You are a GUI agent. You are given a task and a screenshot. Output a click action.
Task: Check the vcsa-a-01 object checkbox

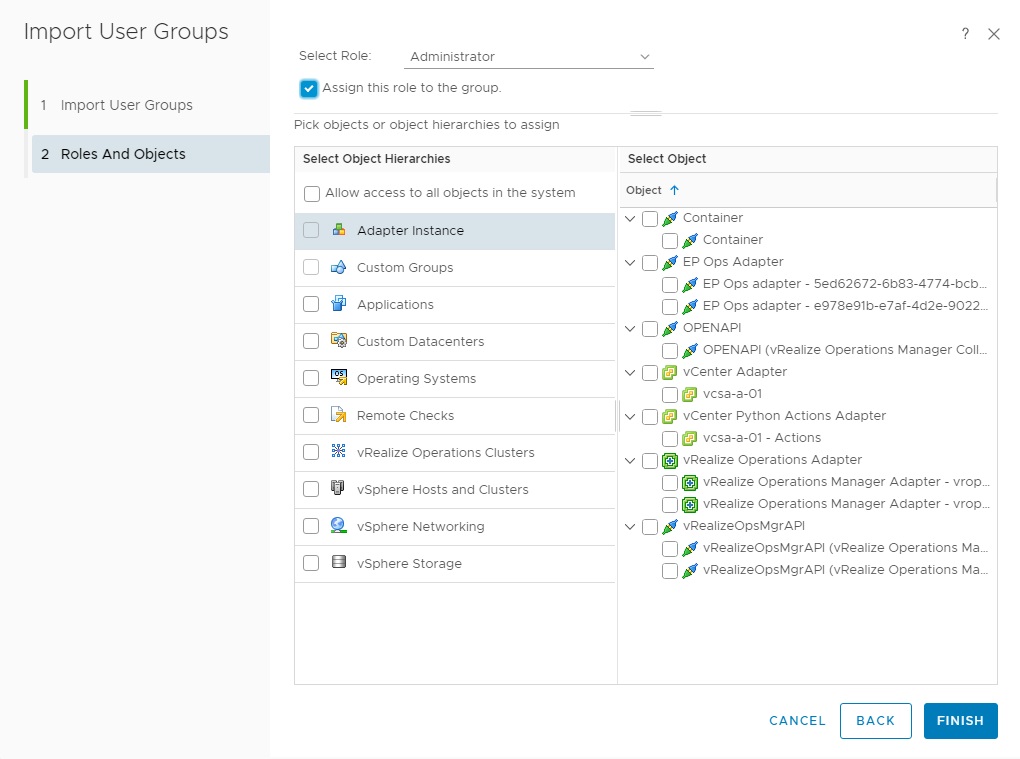669,395
